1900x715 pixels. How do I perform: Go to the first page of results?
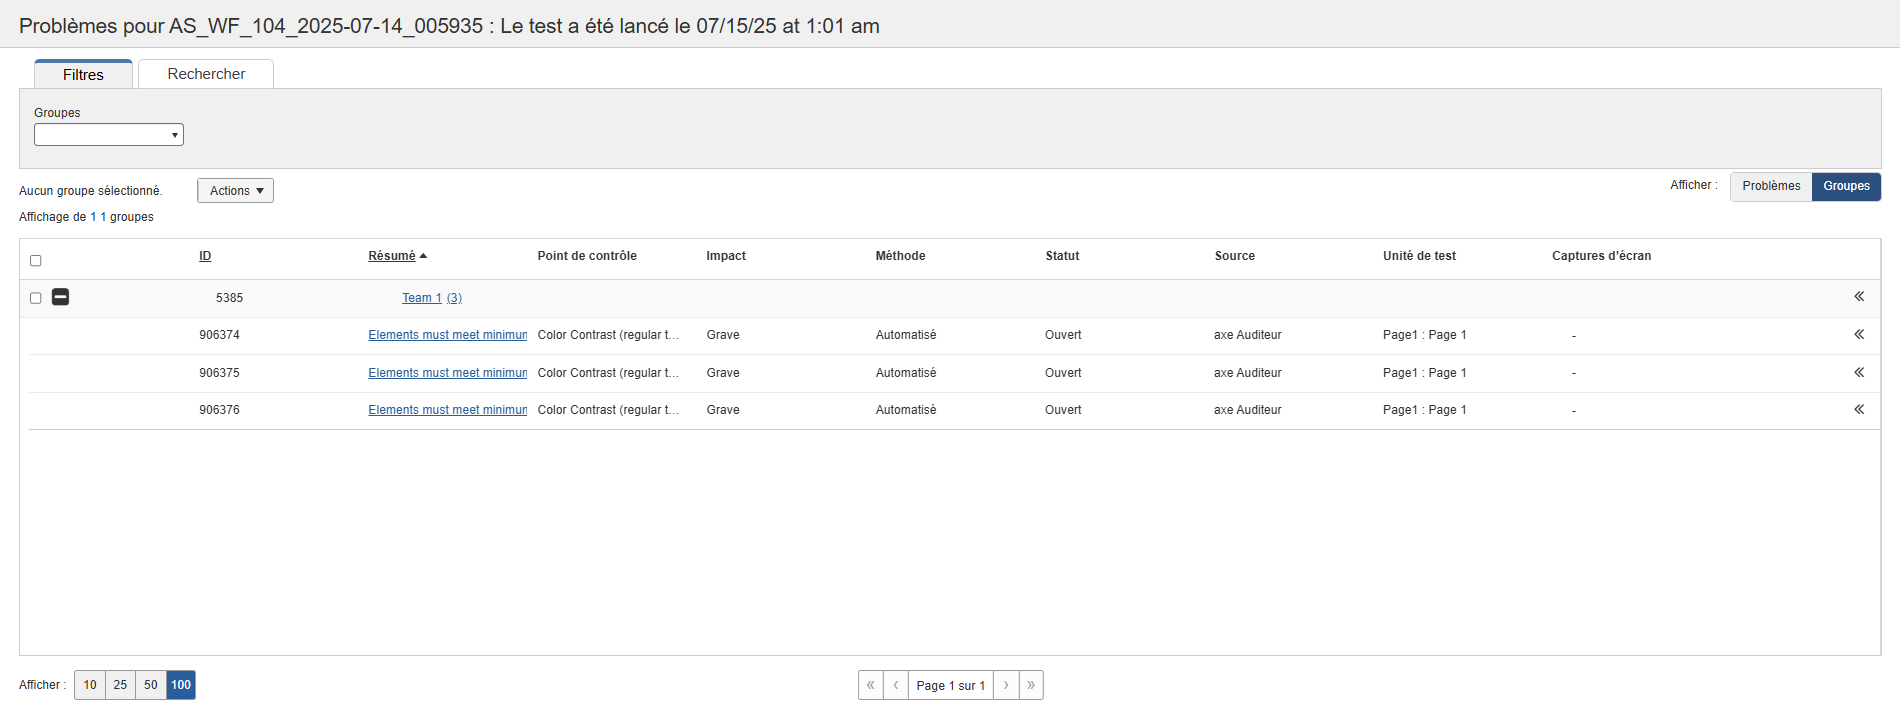point(871,685)
